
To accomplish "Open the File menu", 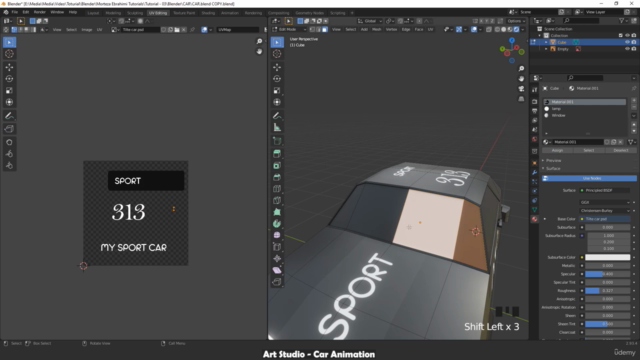I will click(15, 12).
